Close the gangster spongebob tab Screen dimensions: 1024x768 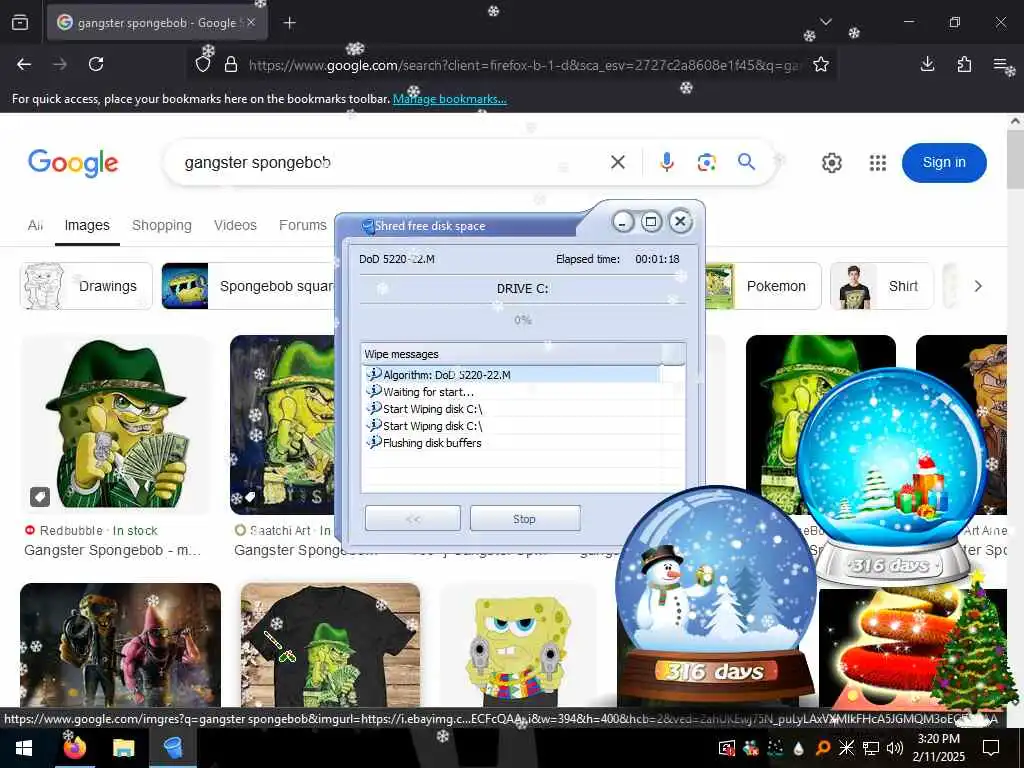(251, 22)
